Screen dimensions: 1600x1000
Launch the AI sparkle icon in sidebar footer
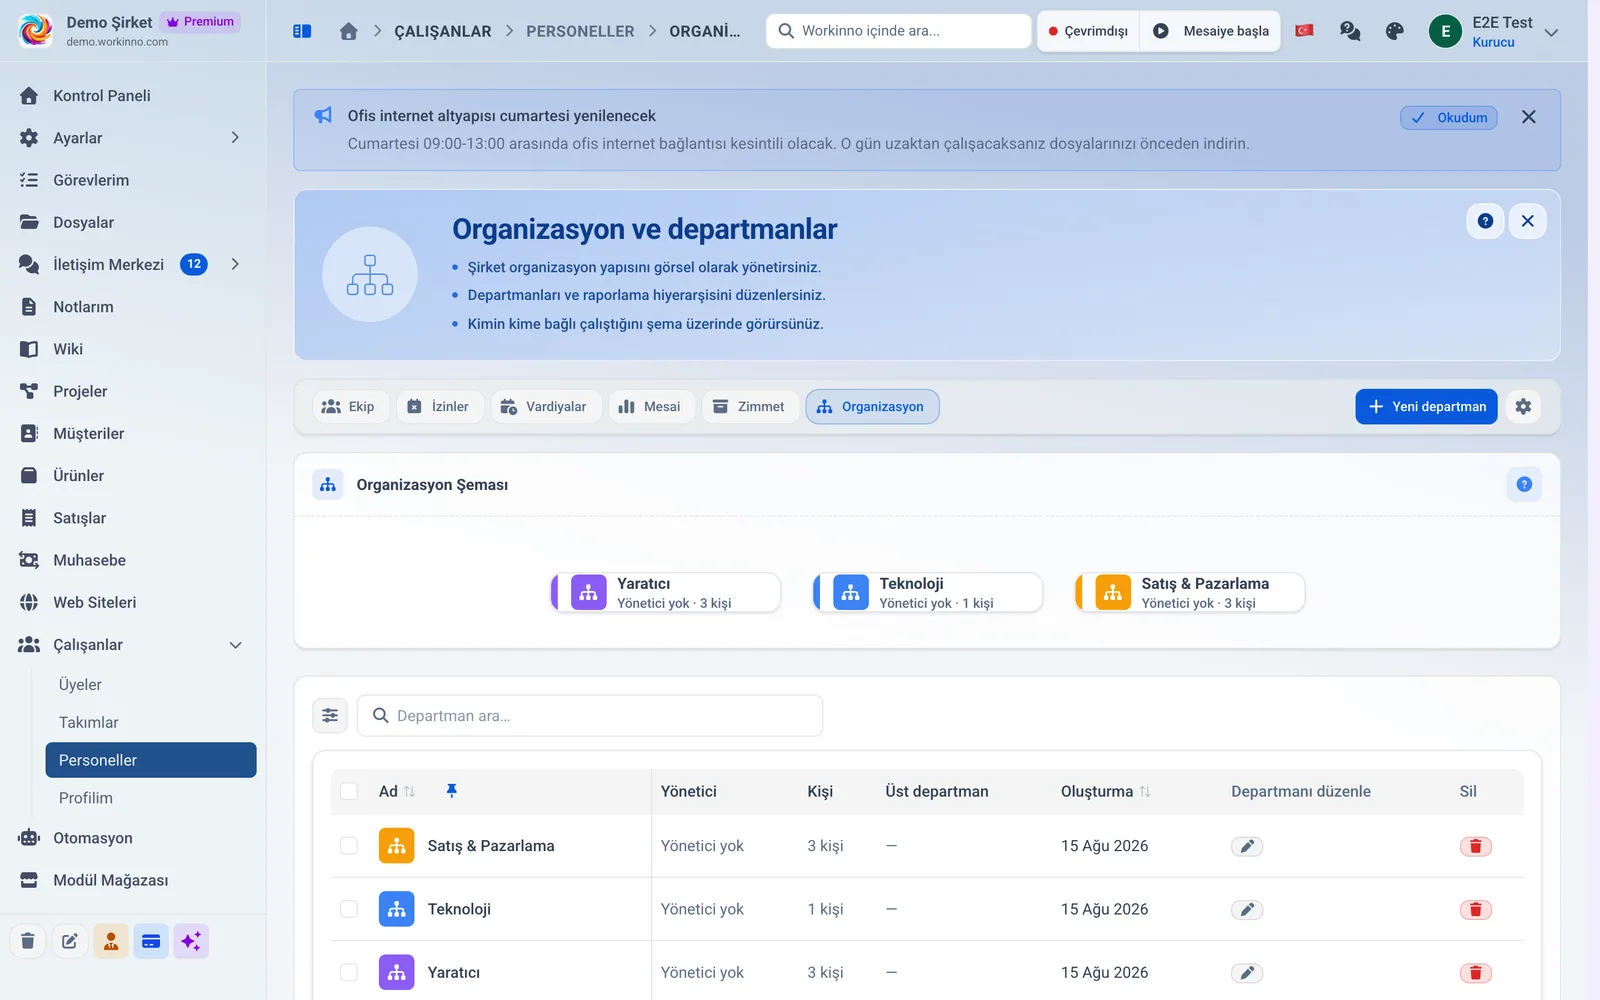(x=191, y=941)
